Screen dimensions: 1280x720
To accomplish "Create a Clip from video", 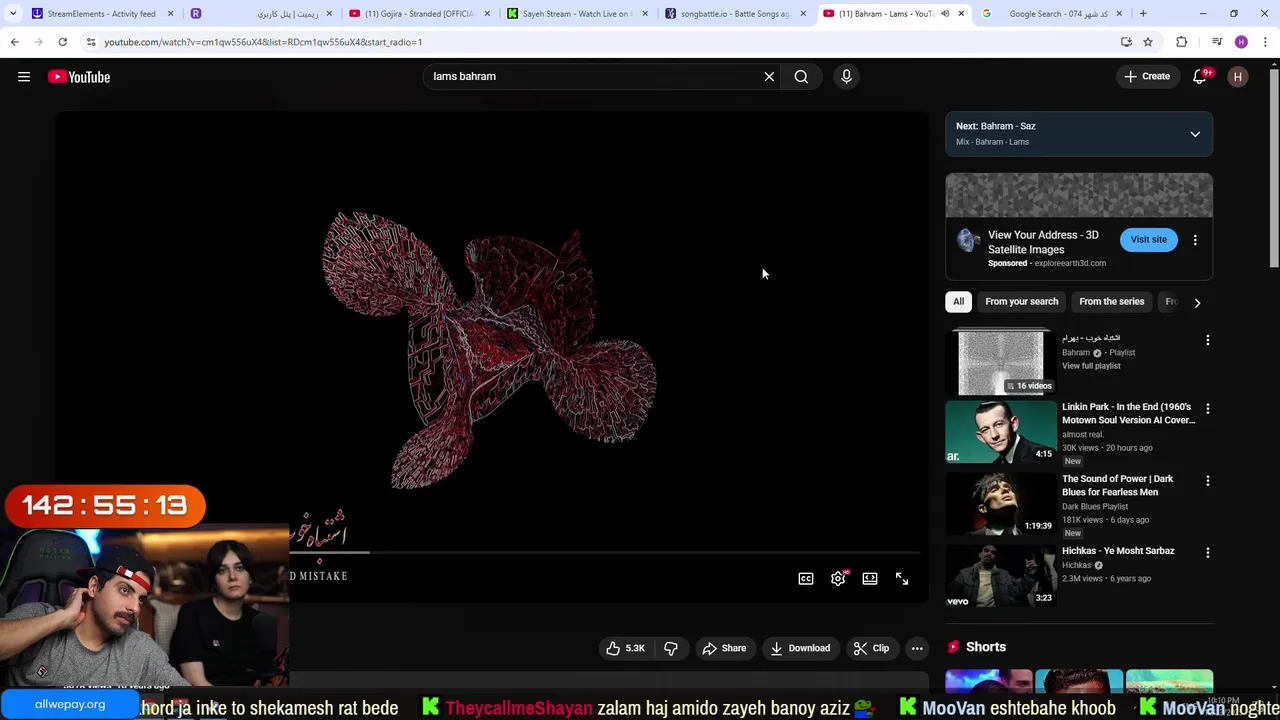I will click(x=871, y=648).
